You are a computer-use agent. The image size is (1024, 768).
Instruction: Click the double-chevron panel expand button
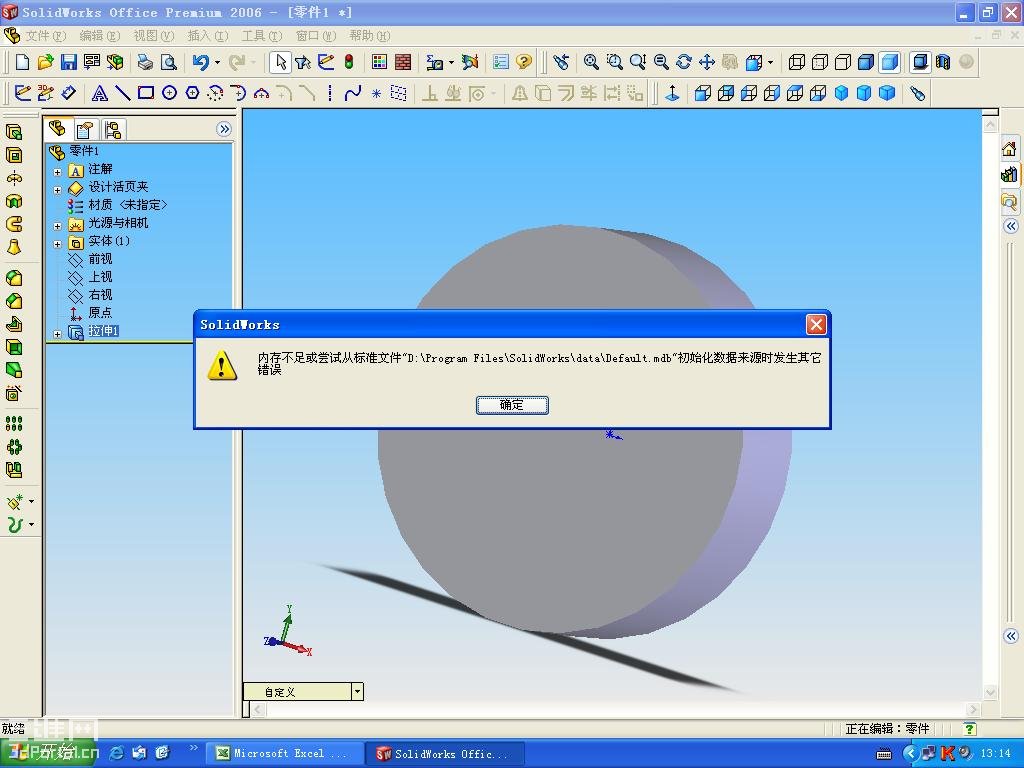click(224, 129)
